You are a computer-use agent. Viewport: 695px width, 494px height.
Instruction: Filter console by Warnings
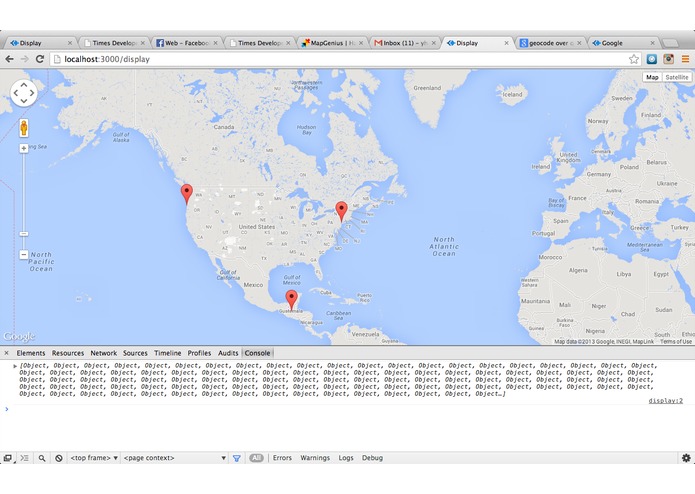point(315,458)
